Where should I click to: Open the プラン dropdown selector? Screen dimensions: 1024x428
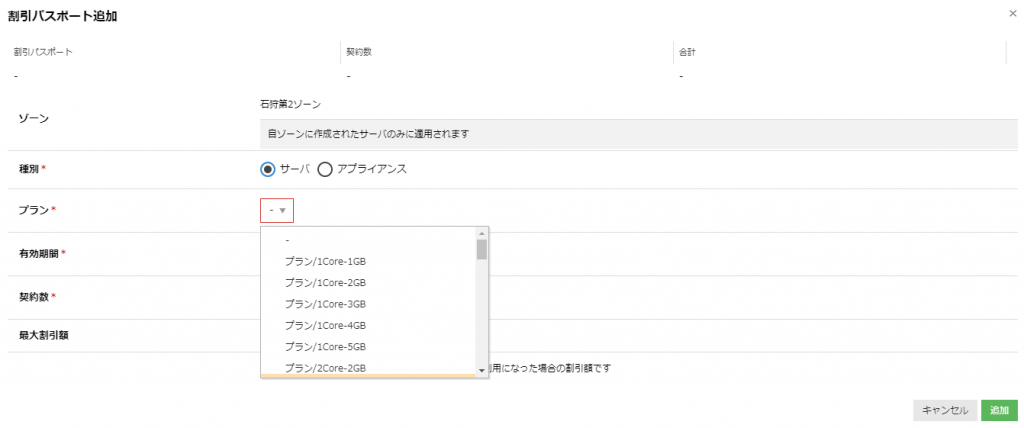pyautogui.click(x=277, y=210)
